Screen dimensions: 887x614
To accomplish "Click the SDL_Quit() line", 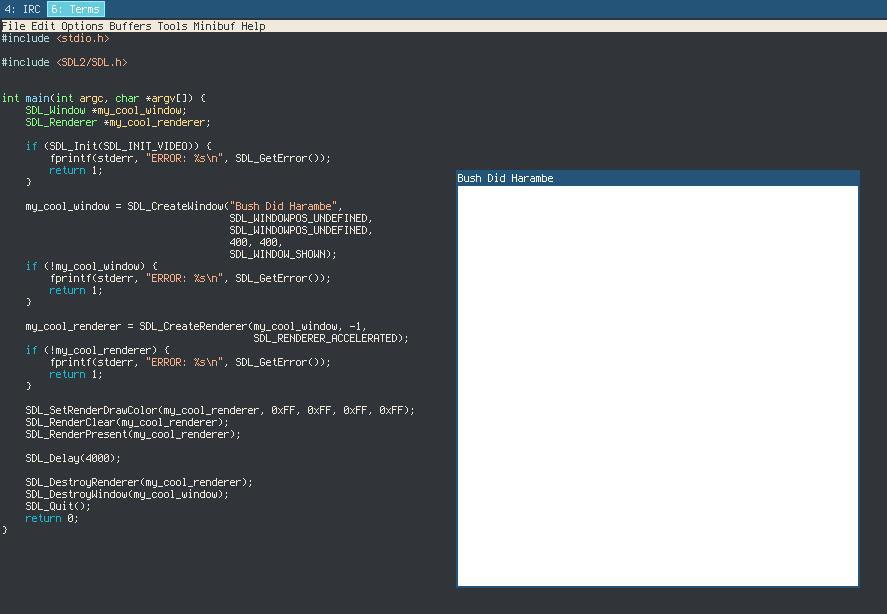I will pos(58,506).
